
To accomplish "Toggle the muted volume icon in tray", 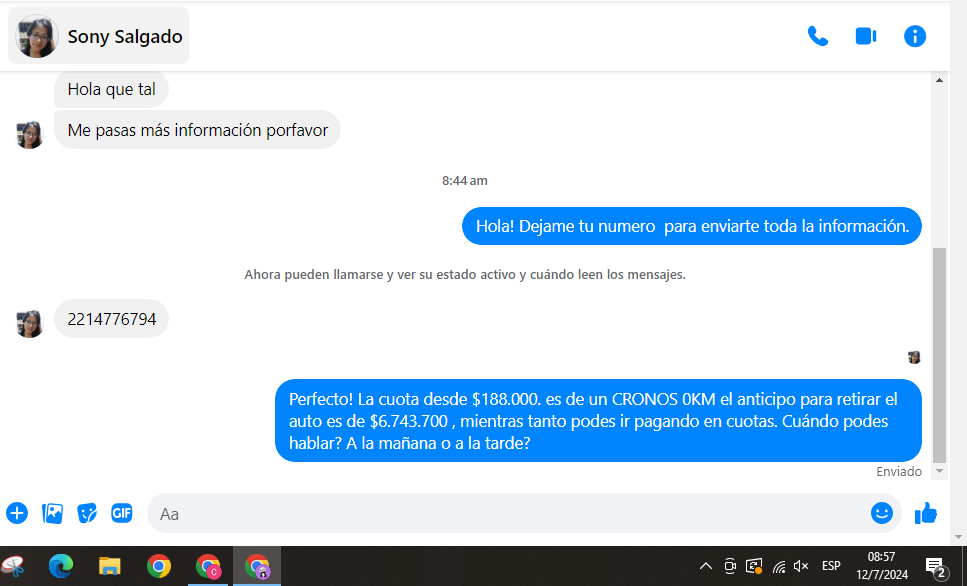I will (x=801, y=566).
